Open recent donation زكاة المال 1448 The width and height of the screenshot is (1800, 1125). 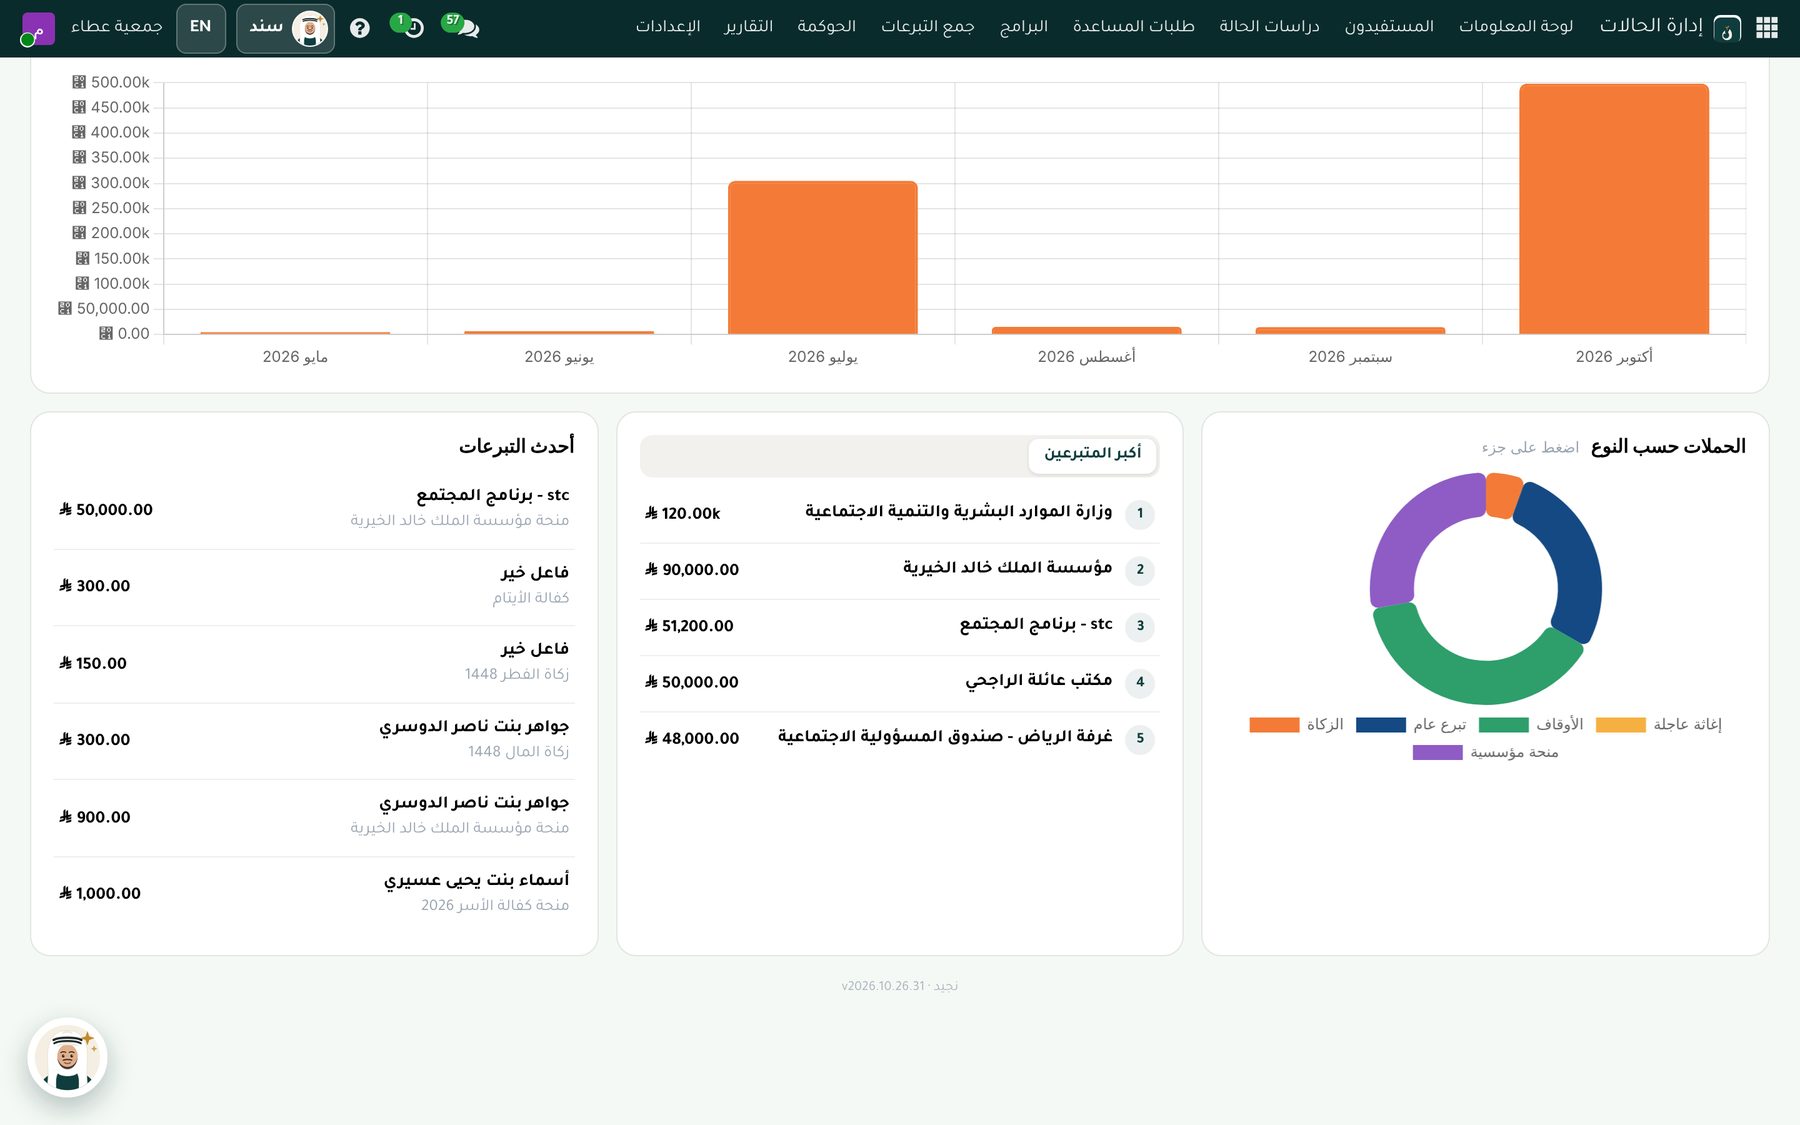point(314,740)
